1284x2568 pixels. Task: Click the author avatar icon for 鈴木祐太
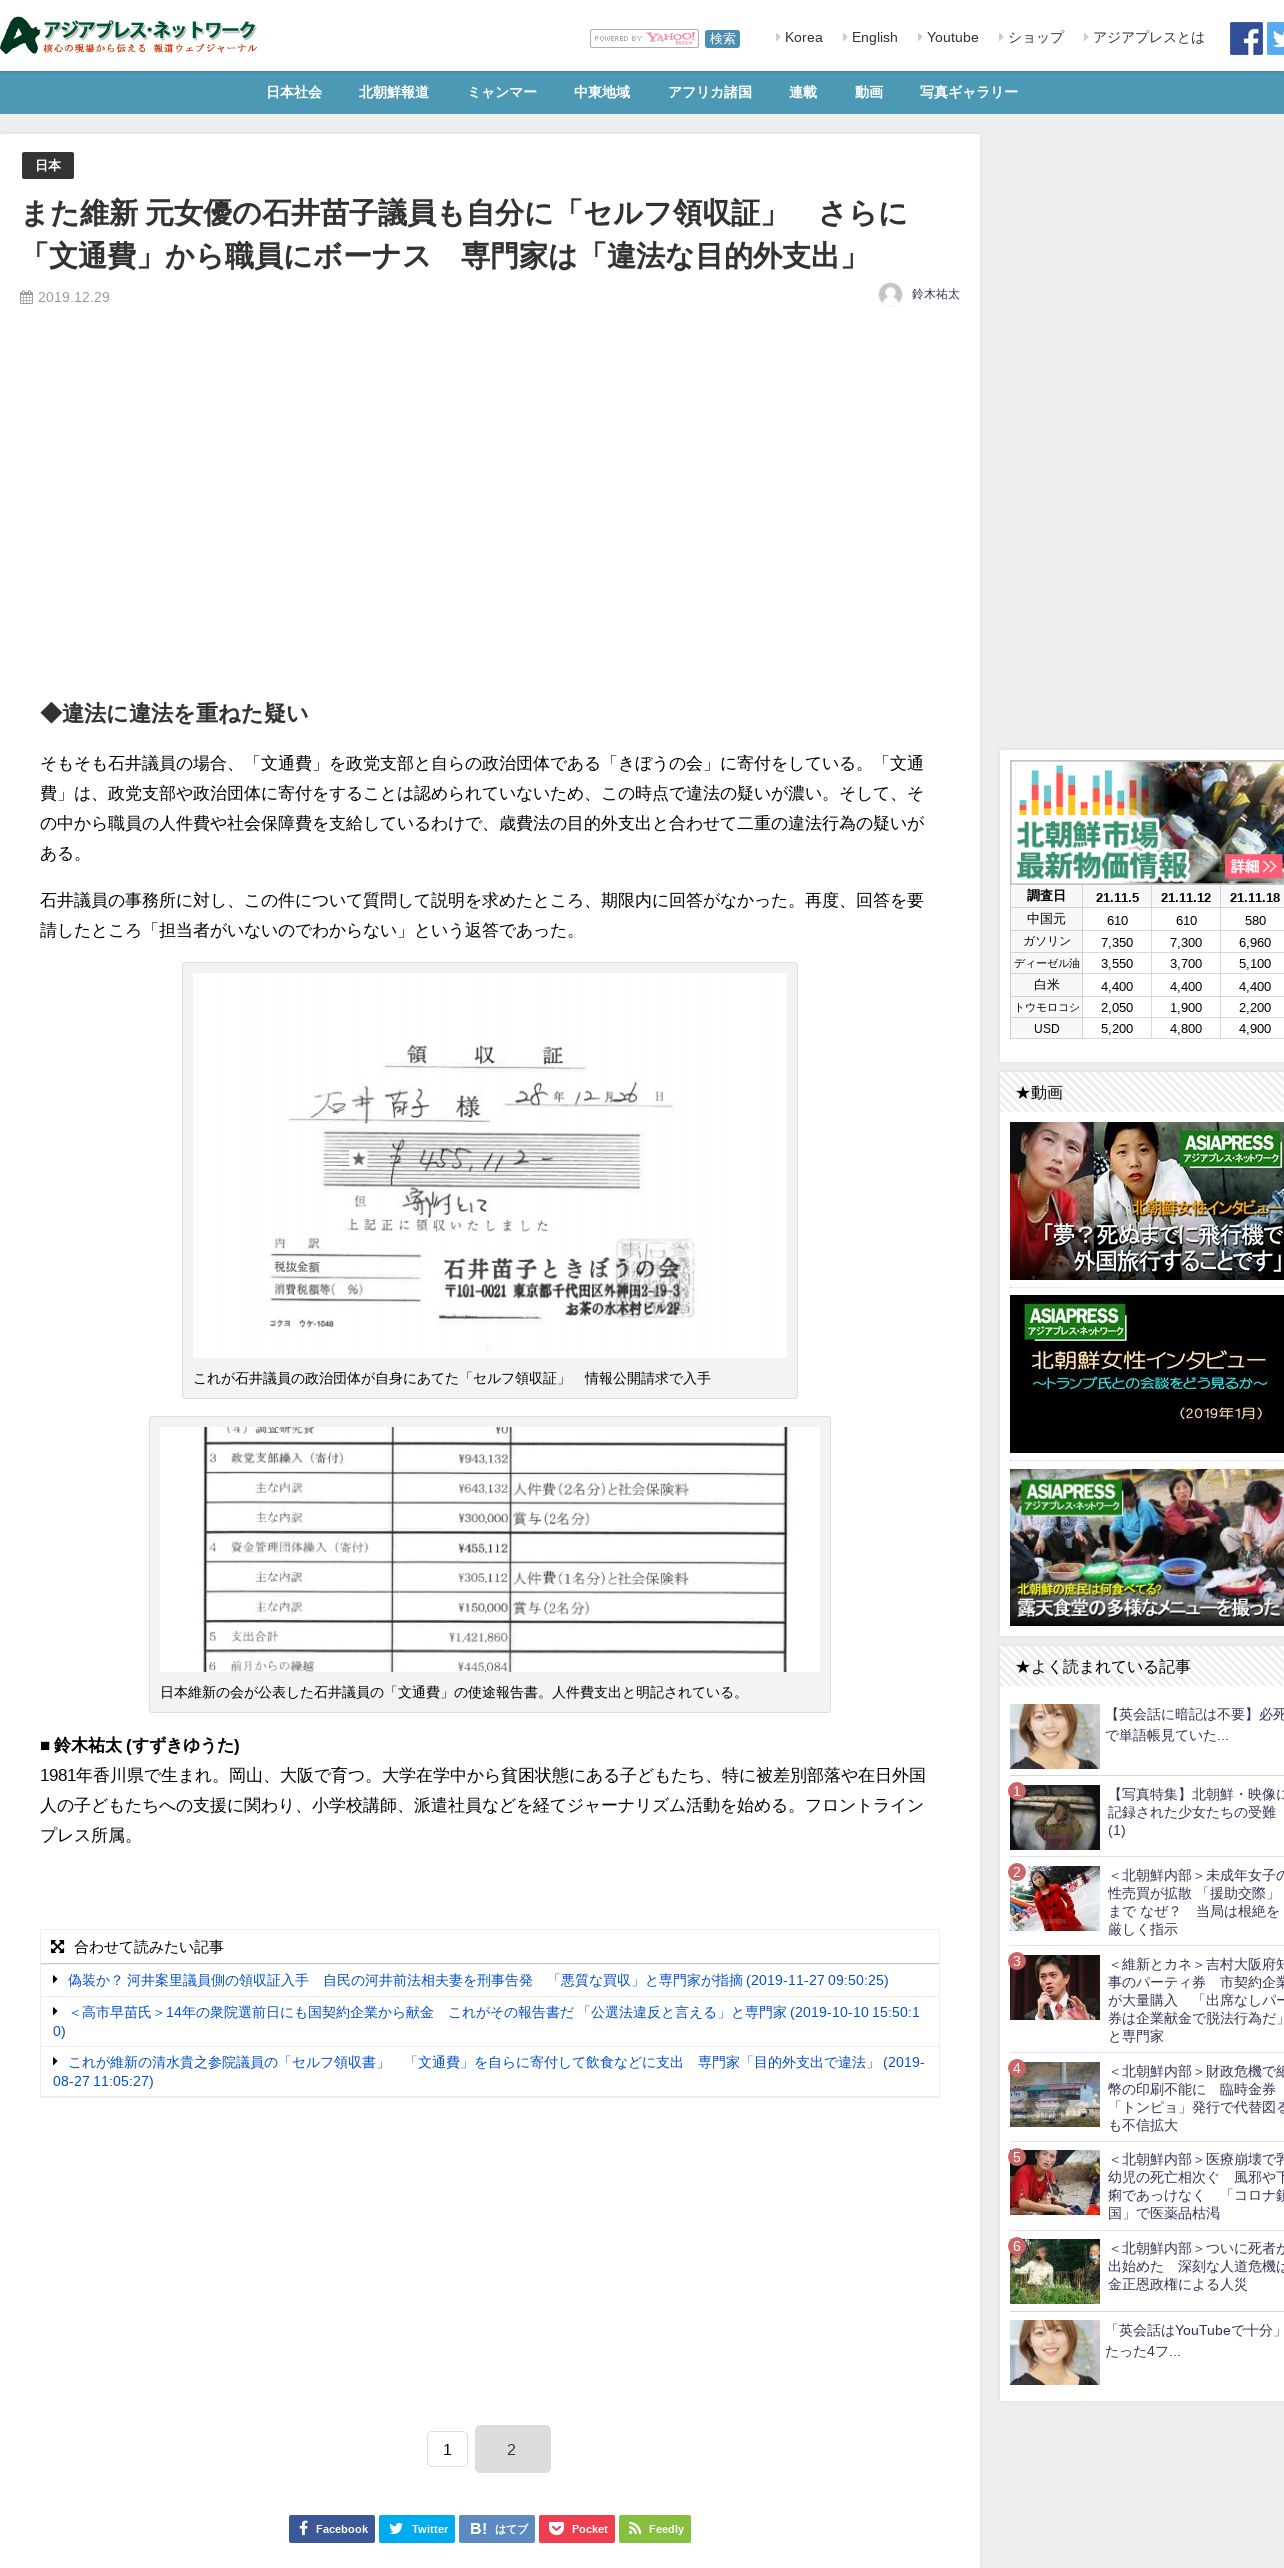click(x=890, y=294)
